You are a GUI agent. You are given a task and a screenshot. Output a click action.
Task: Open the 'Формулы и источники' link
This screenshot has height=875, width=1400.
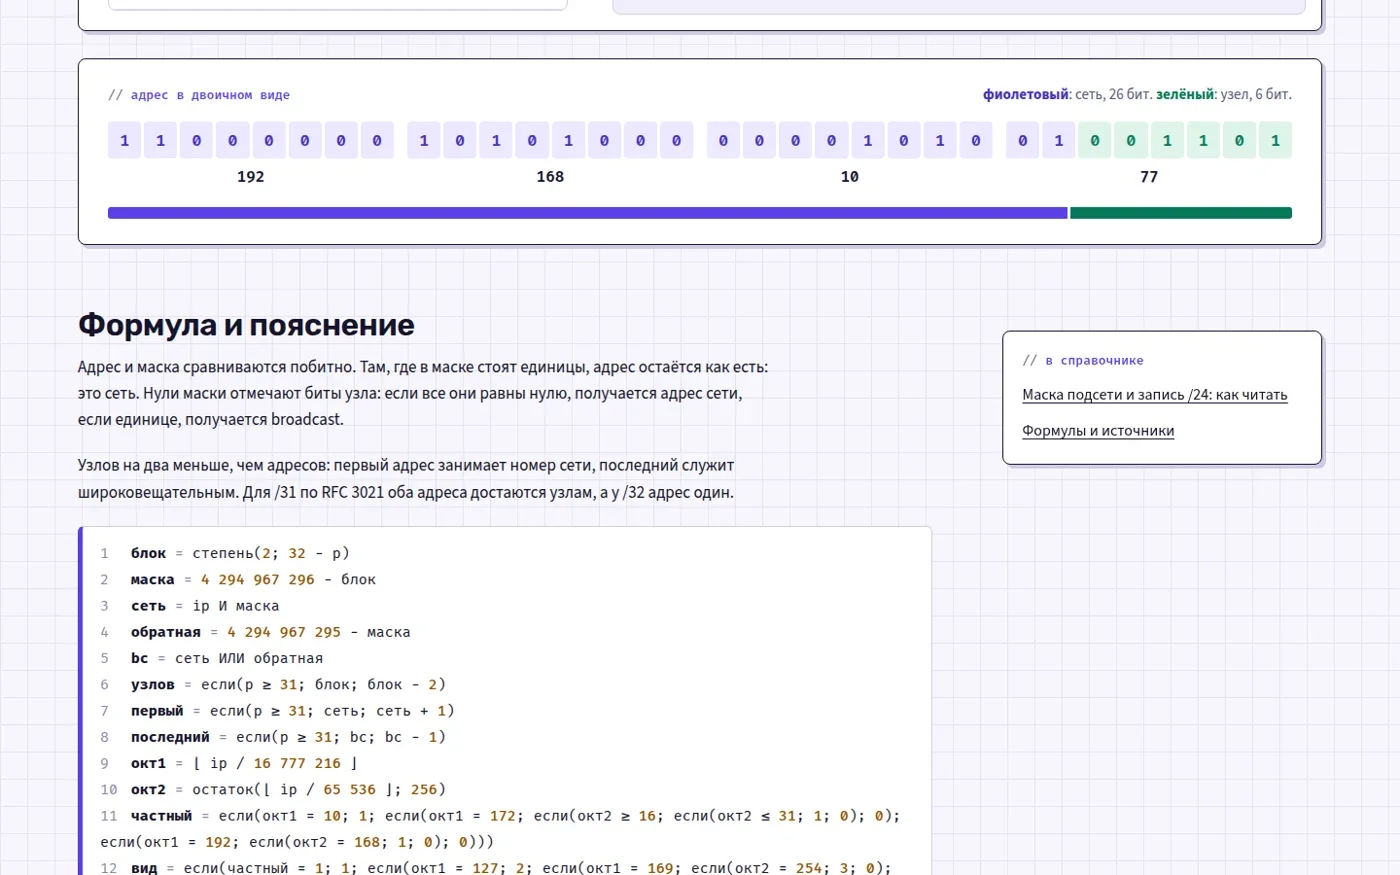point(1098,431)
